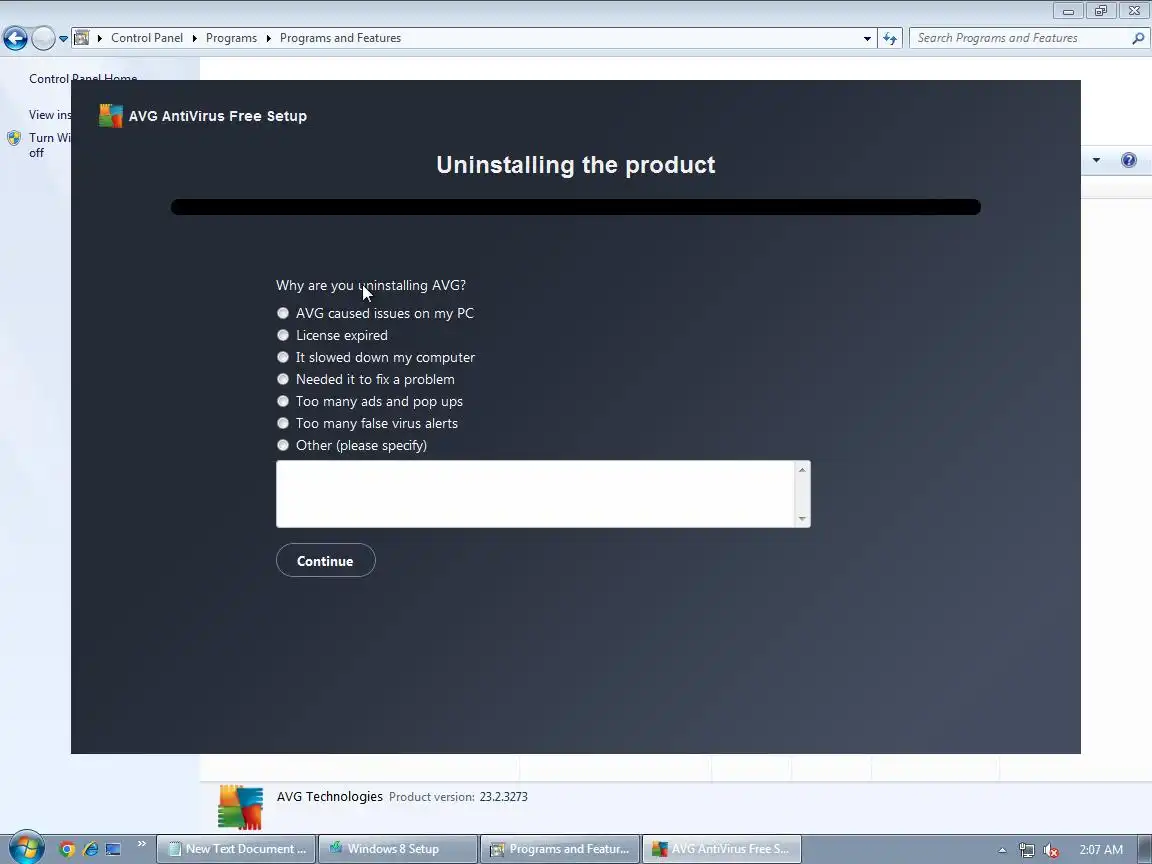Click 'Programs and Features' breadcrumb
Viewport: 1152px width, 864px height.
coord(340,37)
